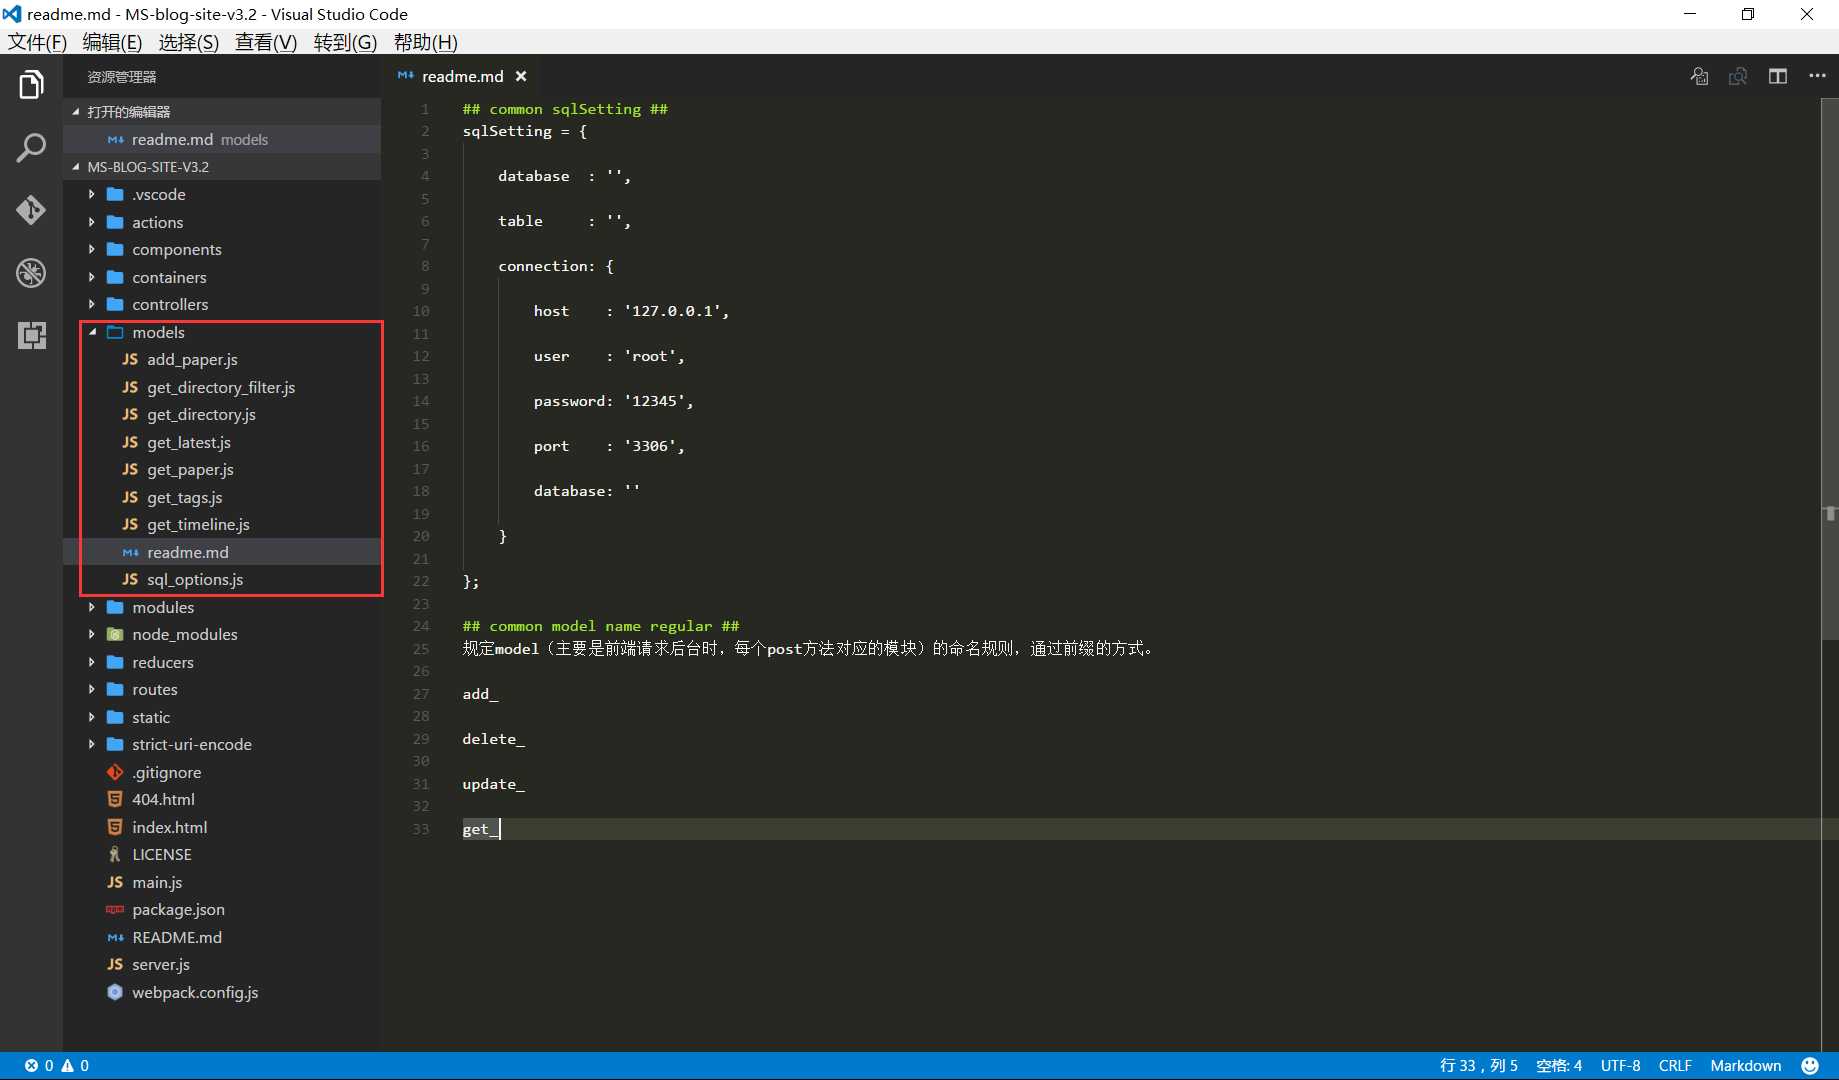This screenshot has width=1839, height=1080.
Task: Expand the static folder
Action: [x=92, y=717]
